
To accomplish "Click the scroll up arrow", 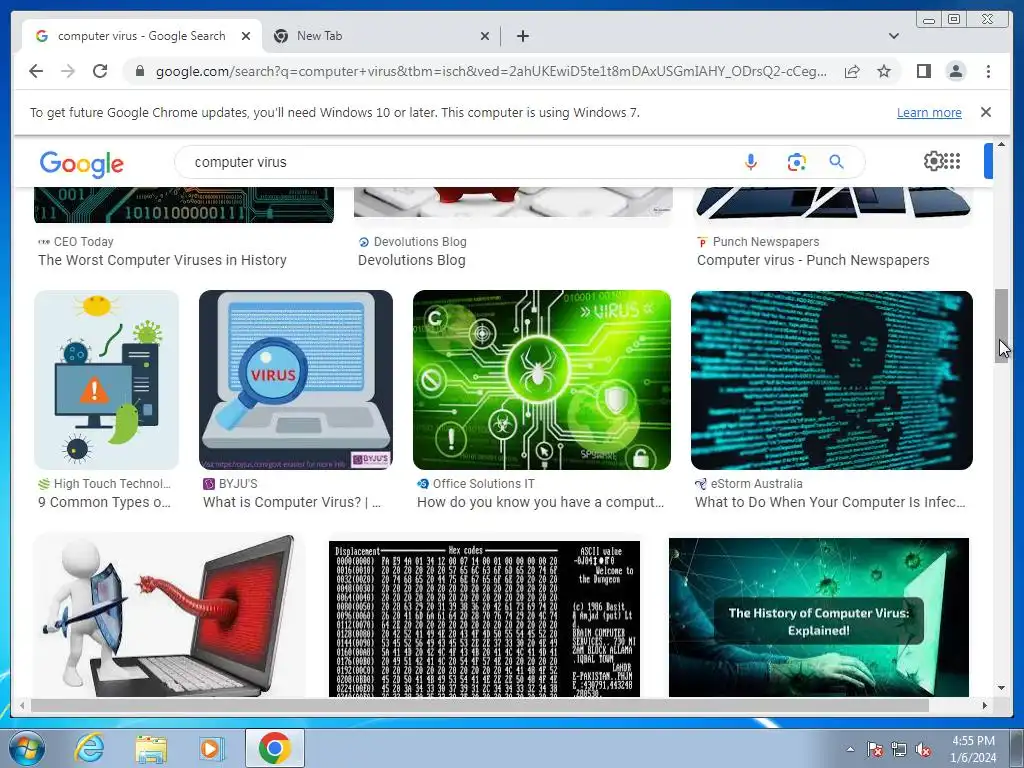I will point(1001,144).
